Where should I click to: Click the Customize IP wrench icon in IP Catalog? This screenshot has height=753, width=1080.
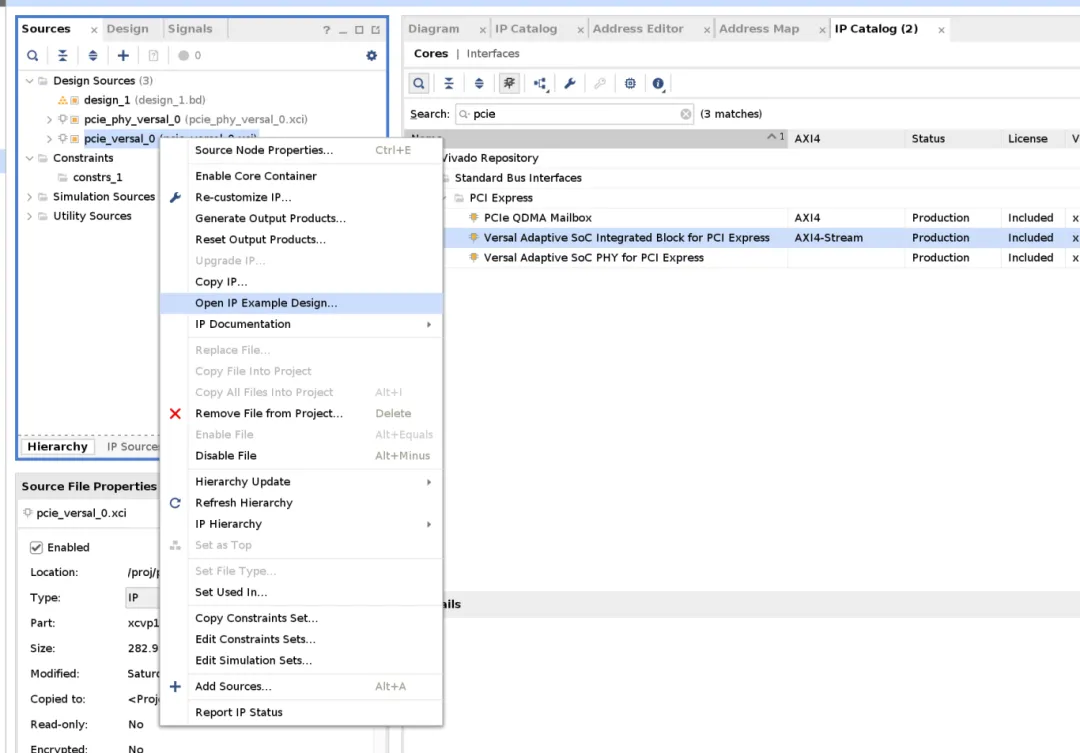(x=569, y=84)
